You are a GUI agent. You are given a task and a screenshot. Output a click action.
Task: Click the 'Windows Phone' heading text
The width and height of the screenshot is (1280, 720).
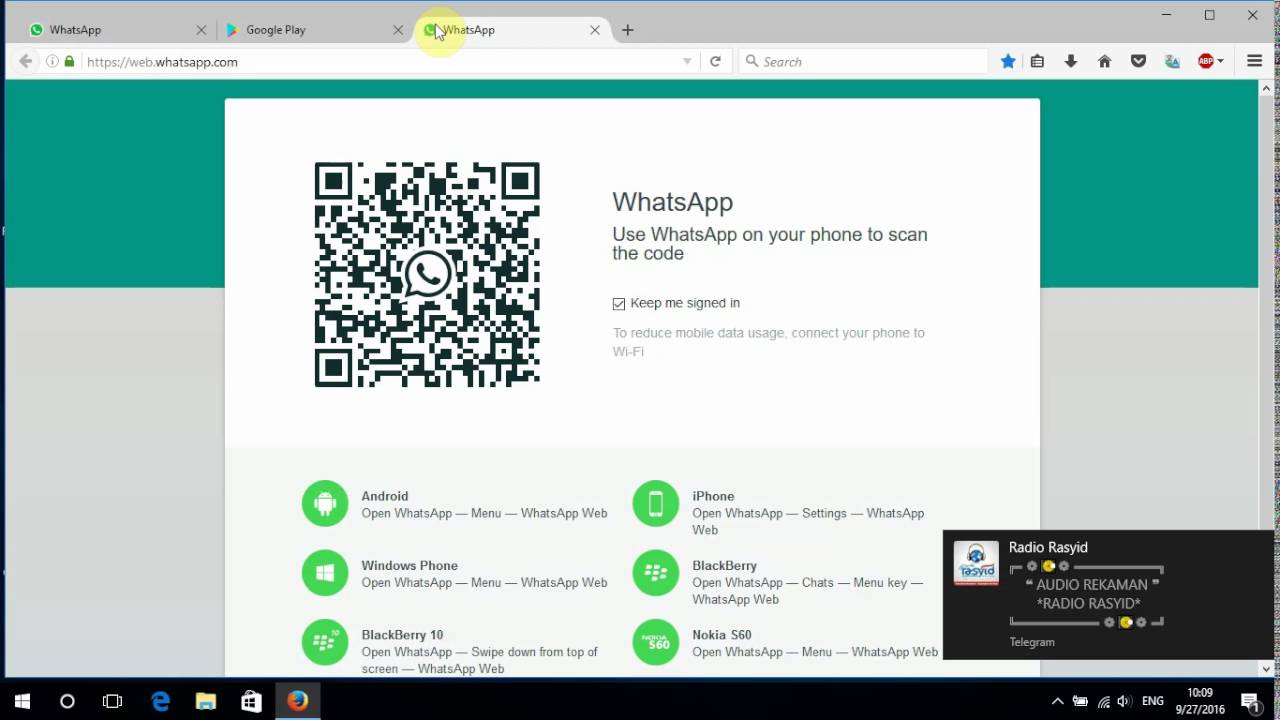click(410, 565)
